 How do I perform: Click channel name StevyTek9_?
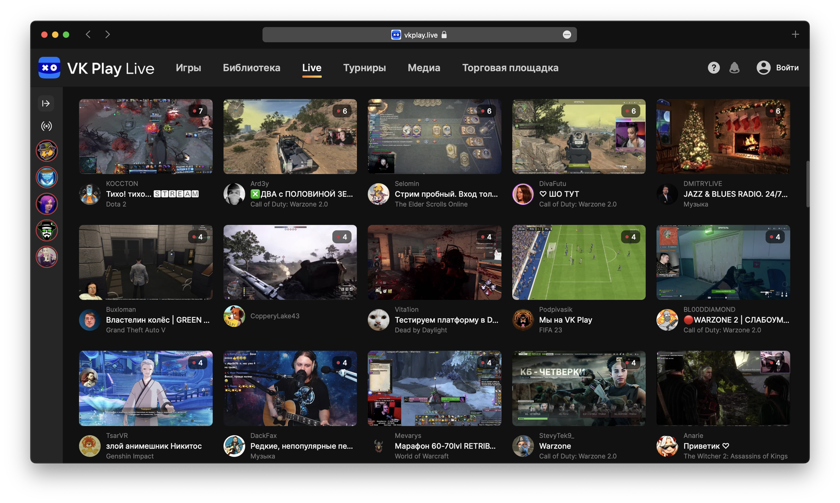pyautogui.click(x=556, y=436)
